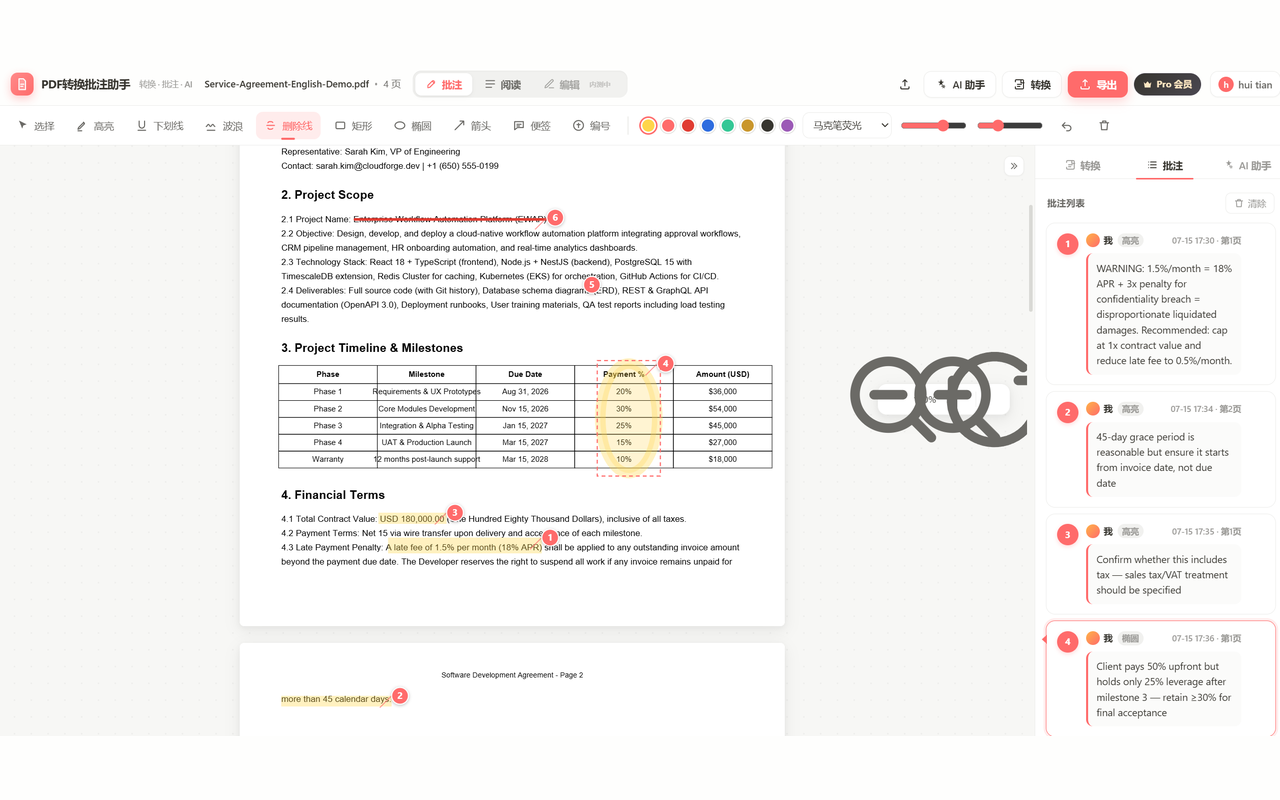This screenshot has width=1280, height=800.
Task: Open the 转换 tab in the sidebar
Action: [1083, 166]
